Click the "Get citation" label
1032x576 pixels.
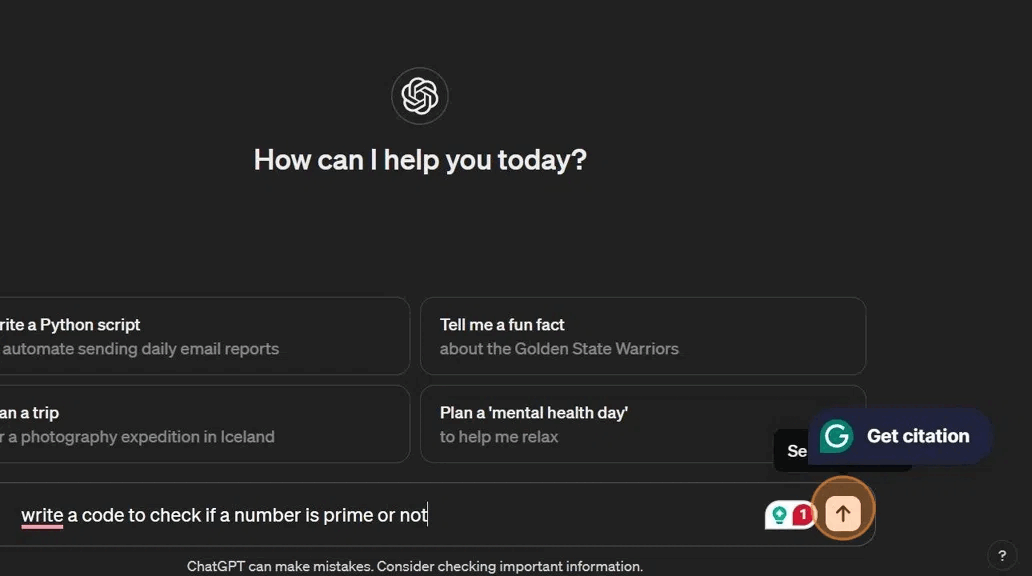(x=917, y=436)
